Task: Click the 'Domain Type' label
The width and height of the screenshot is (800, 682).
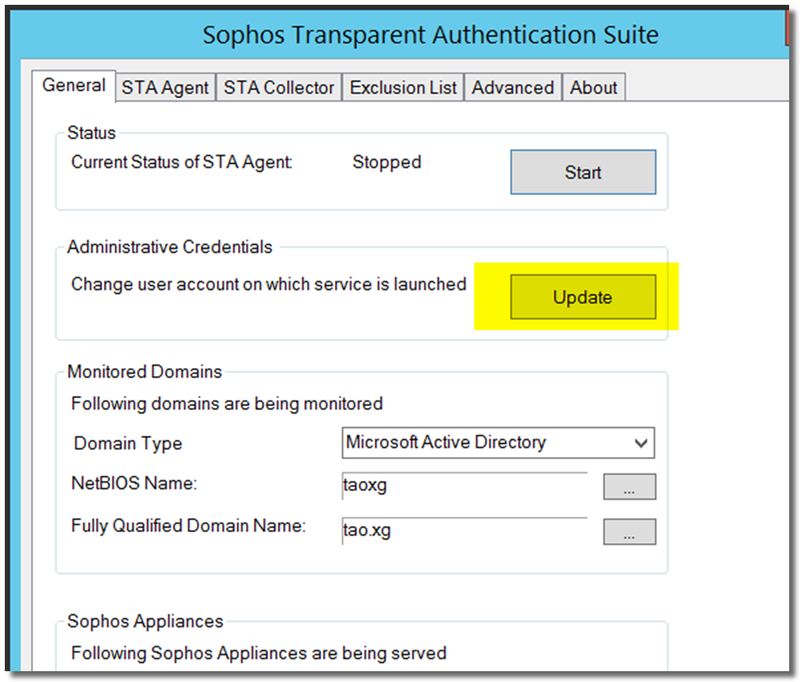Action: click(x=128, y=443)
